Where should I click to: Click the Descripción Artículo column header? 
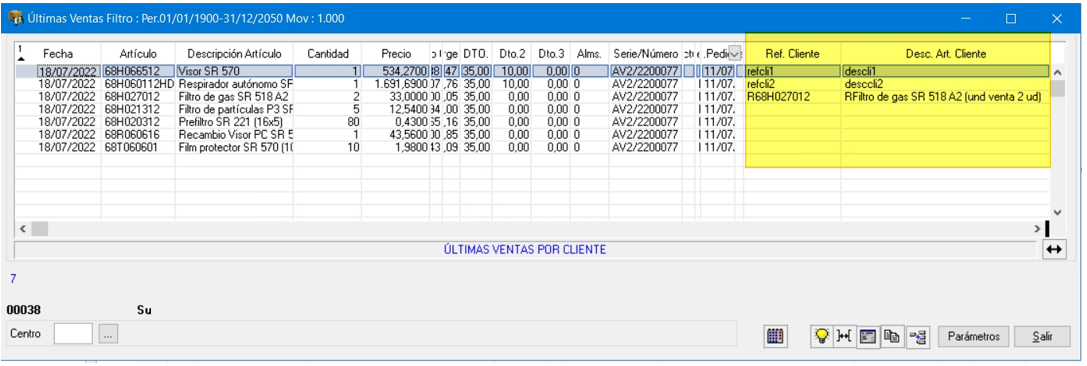234,54
